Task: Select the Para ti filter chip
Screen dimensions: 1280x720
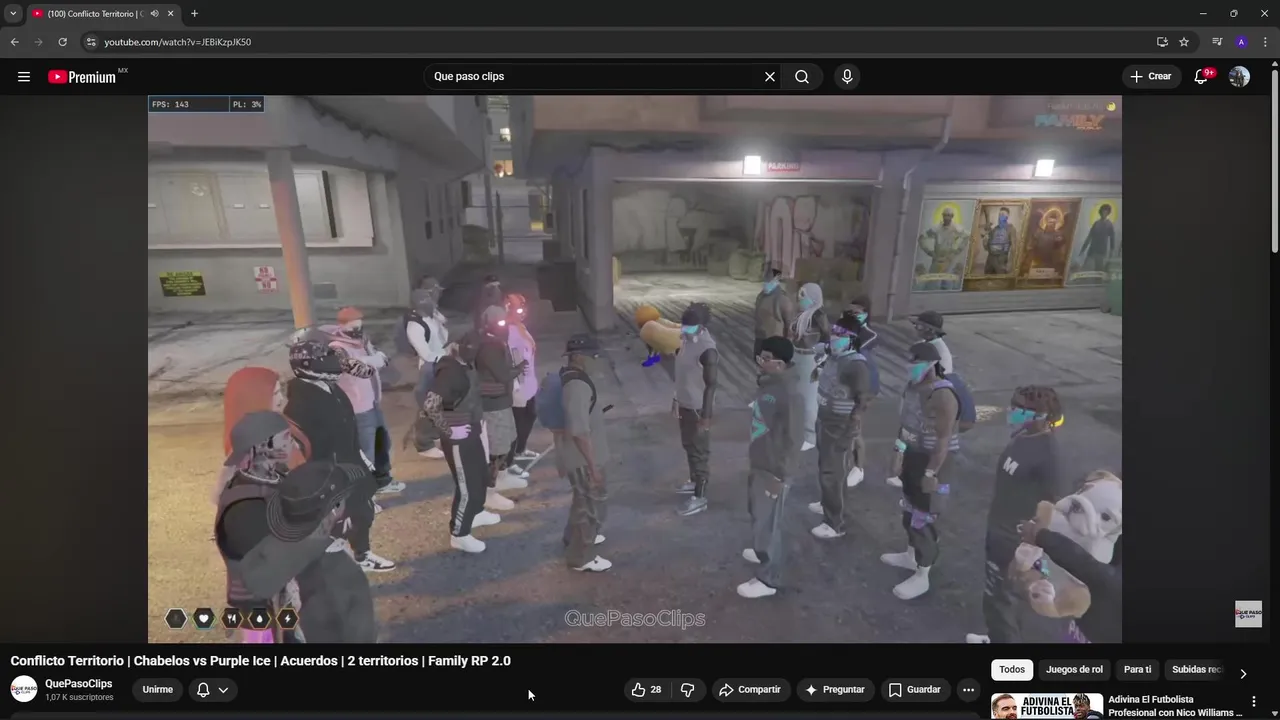Action: (x=1137, y=670)
